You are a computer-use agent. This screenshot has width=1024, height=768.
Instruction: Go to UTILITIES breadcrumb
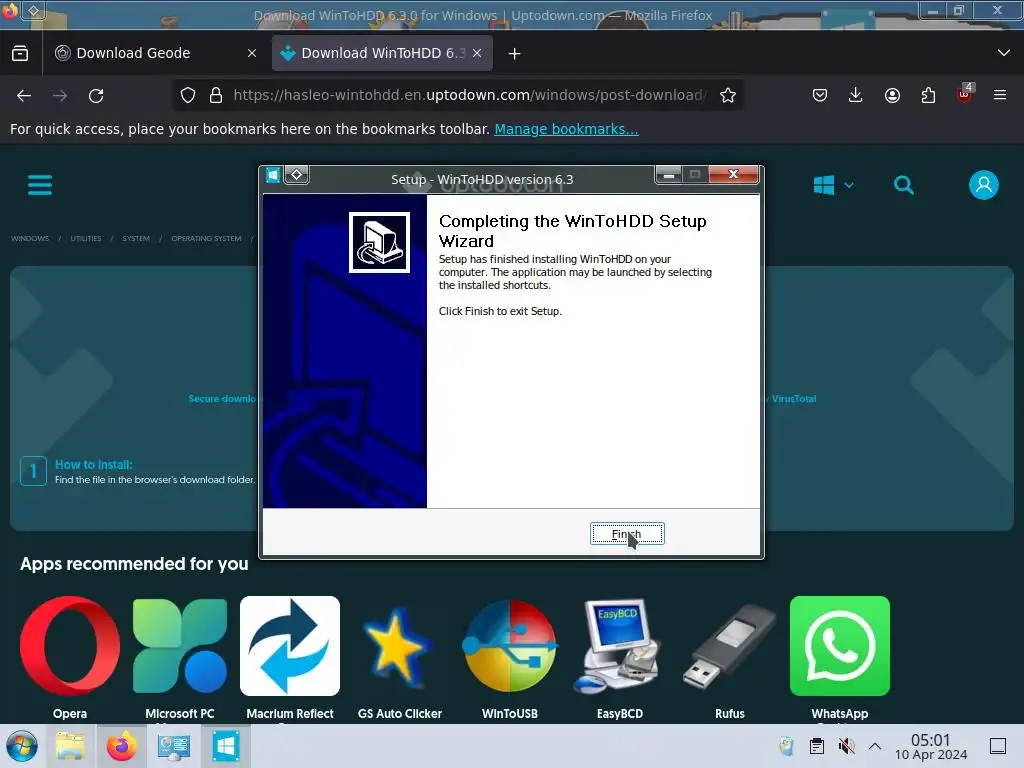pyautogui.click(x=86, y=238)
